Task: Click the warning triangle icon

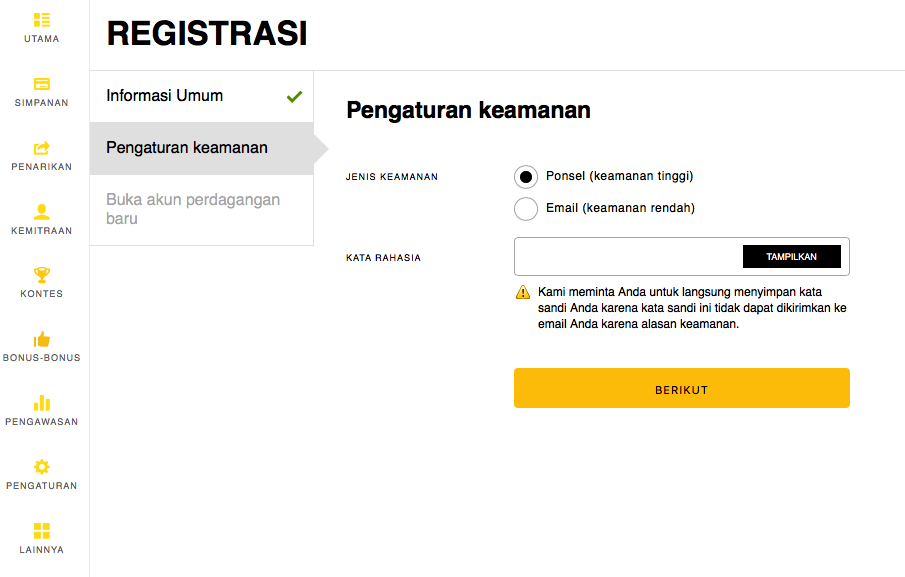Action: point(523,293)
